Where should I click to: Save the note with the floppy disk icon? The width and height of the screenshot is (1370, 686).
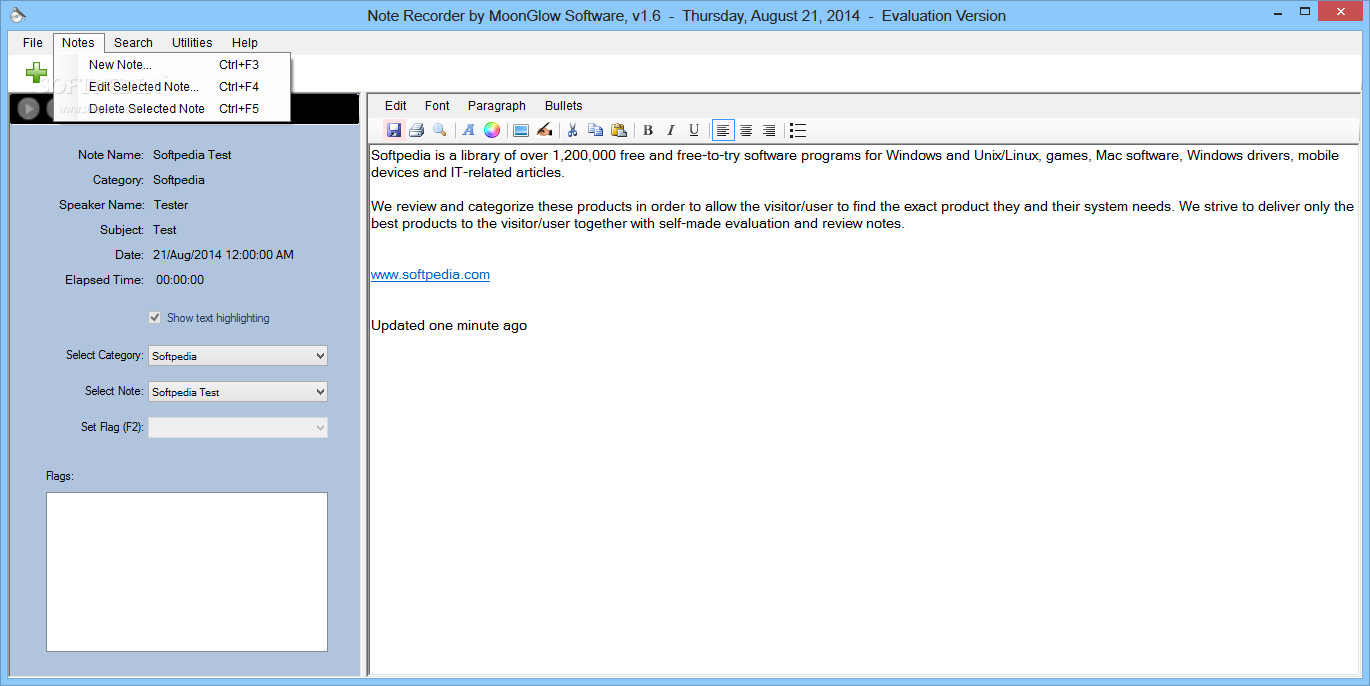coord(394,130)
